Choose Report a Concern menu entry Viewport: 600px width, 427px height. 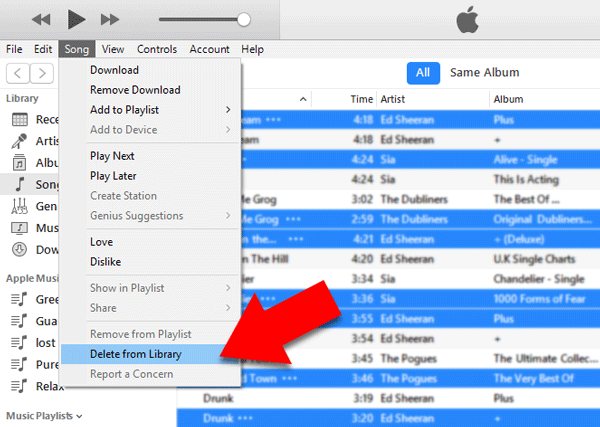point(150,374)
